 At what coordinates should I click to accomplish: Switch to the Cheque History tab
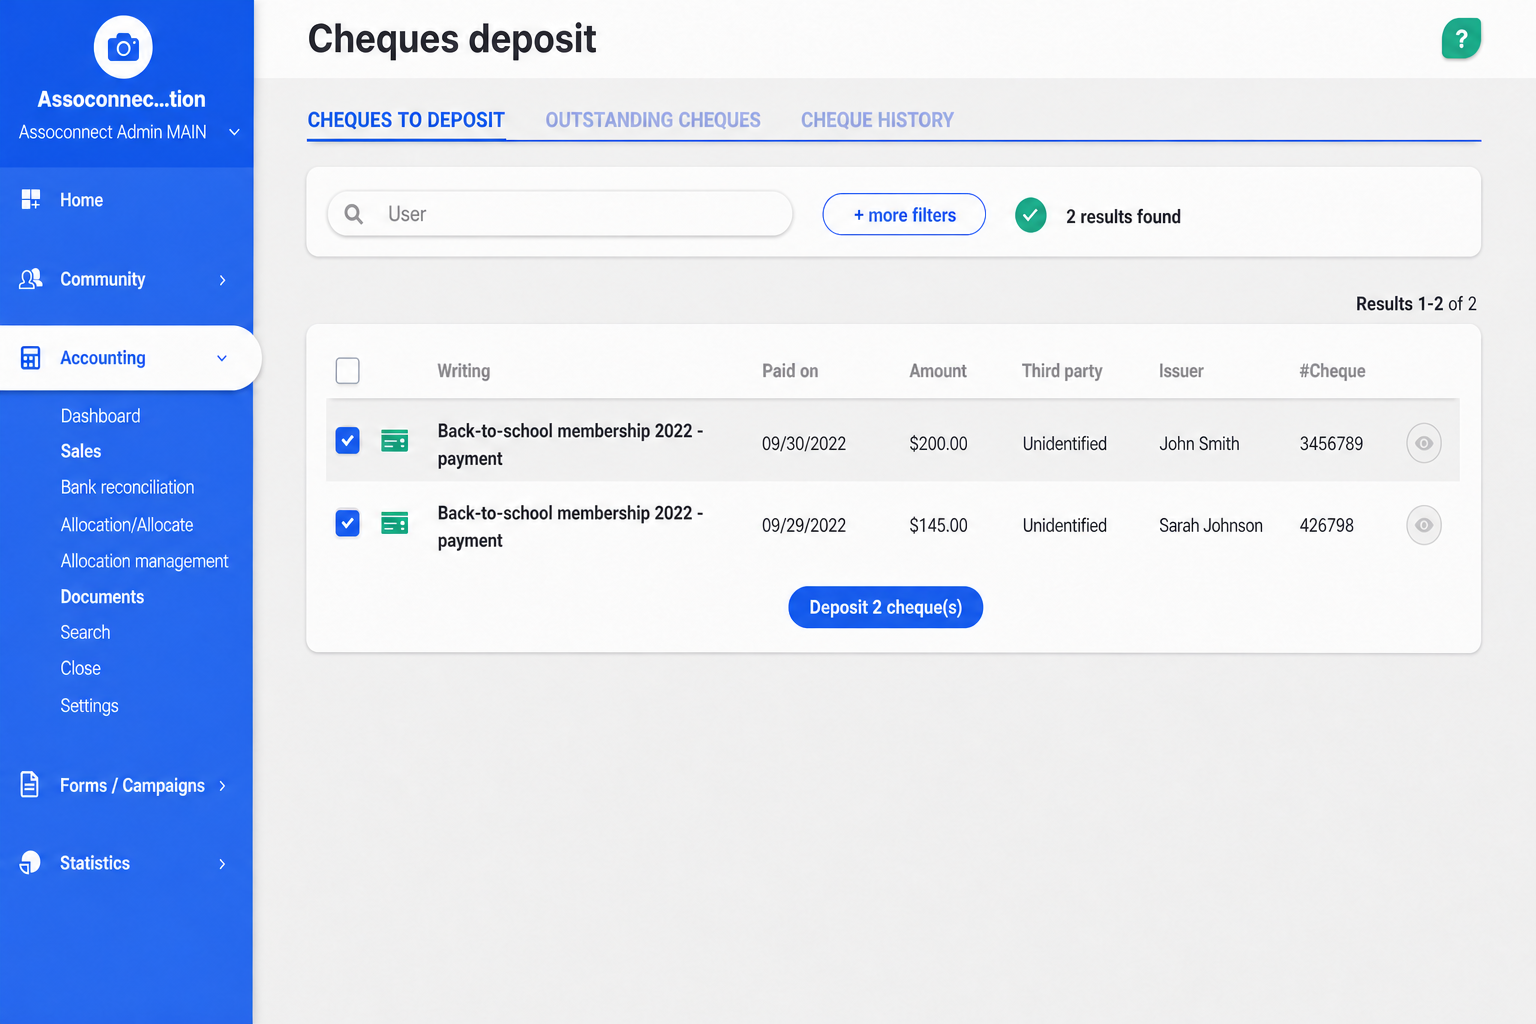point(877,120)
